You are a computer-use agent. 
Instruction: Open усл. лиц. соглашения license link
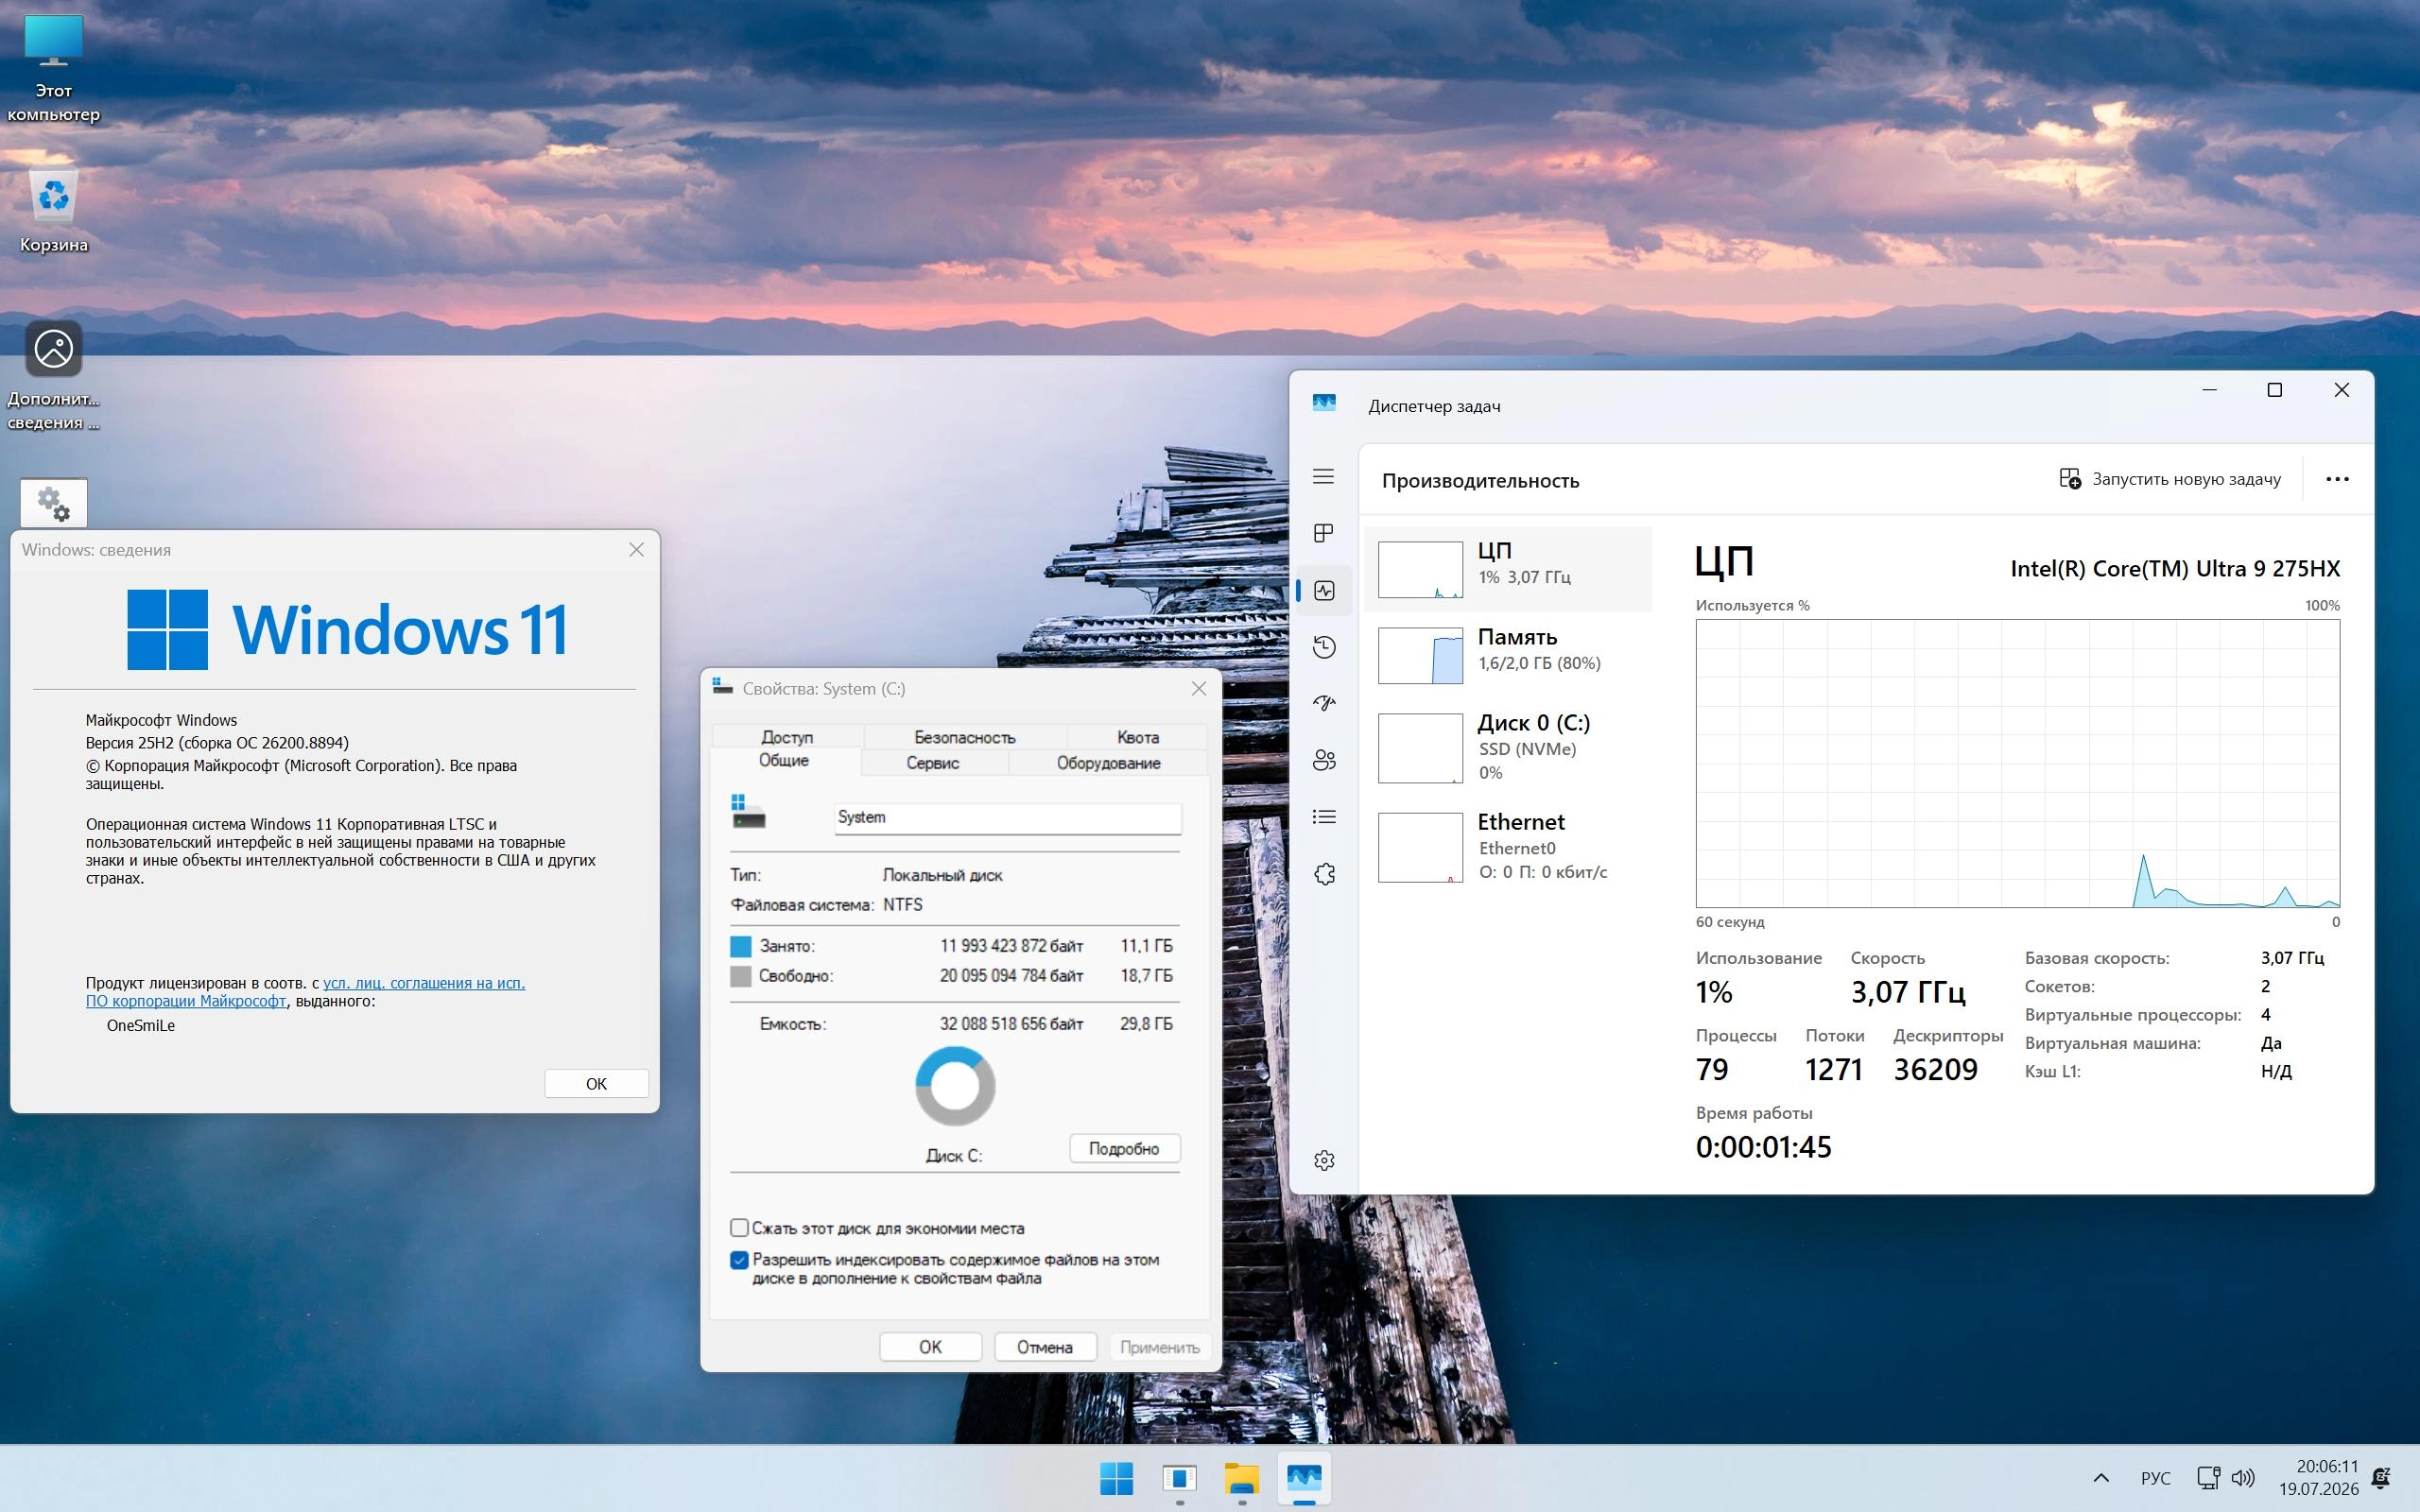(424, 983)
